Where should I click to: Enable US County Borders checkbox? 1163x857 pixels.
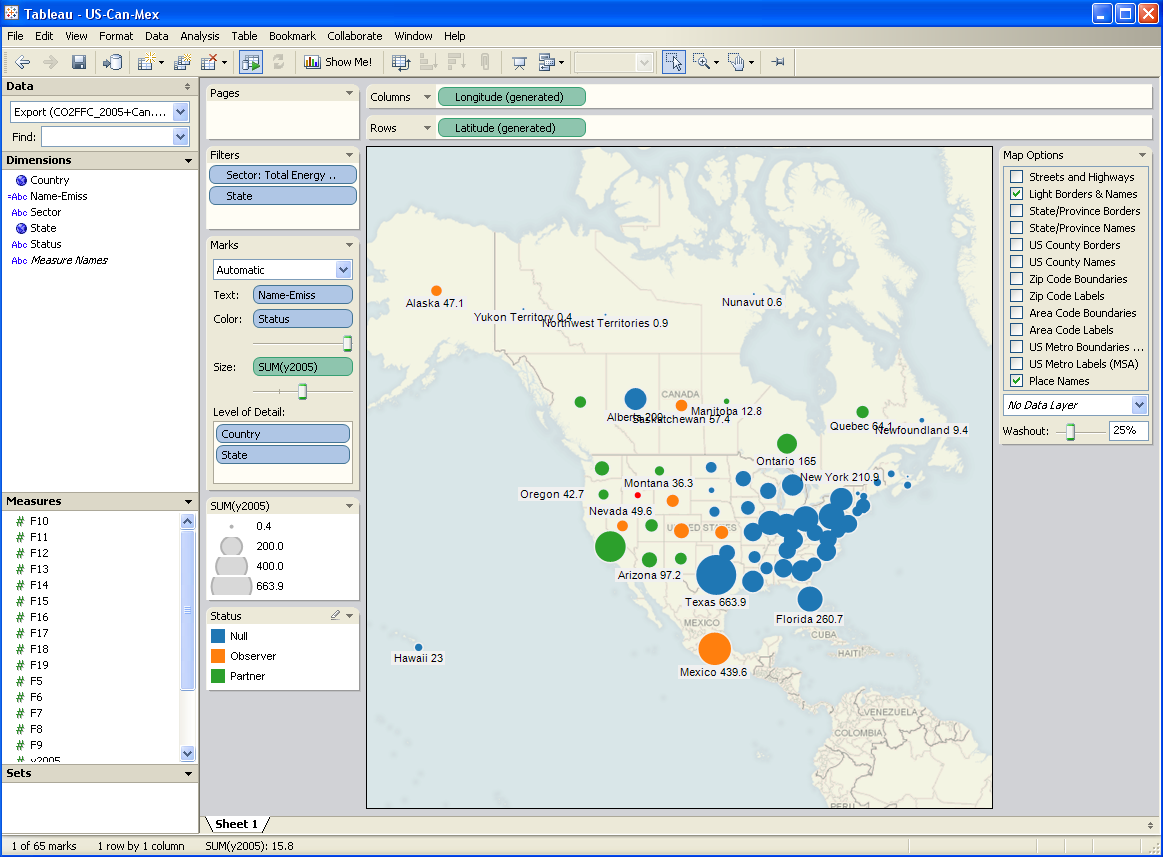coord(1017,245)
